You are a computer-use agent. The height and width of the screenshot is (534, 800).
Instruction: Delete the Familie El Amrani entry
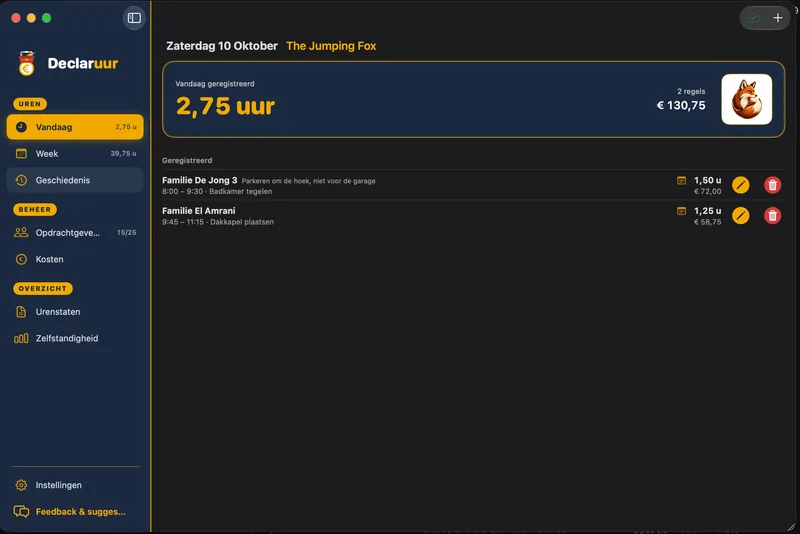[772, 216]
